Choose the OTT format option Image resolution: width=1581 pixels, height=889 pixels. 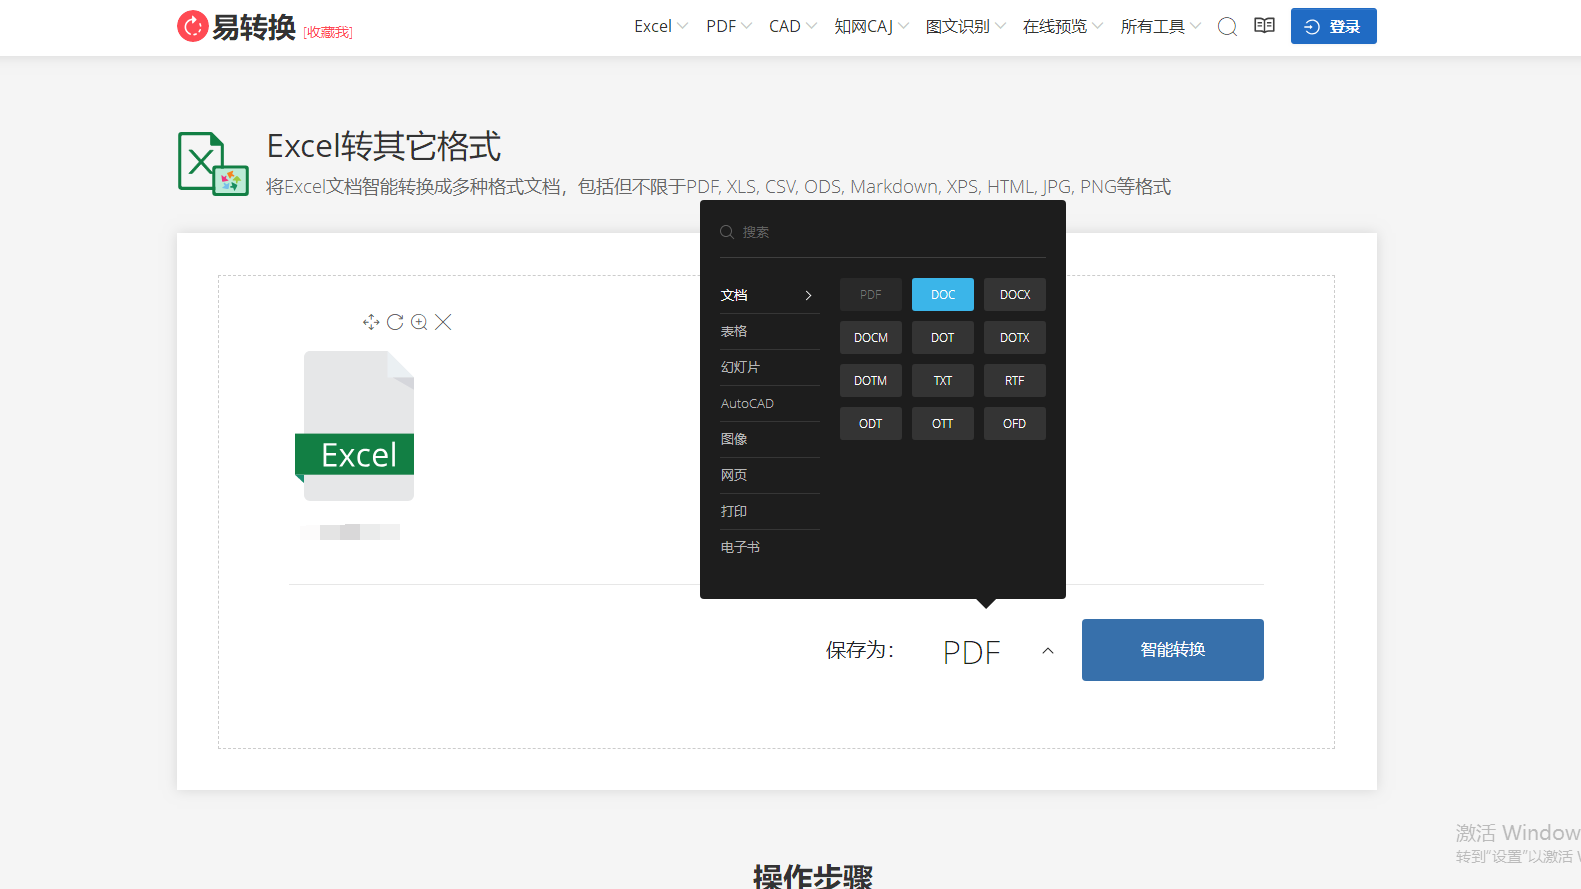pos(943,424)
